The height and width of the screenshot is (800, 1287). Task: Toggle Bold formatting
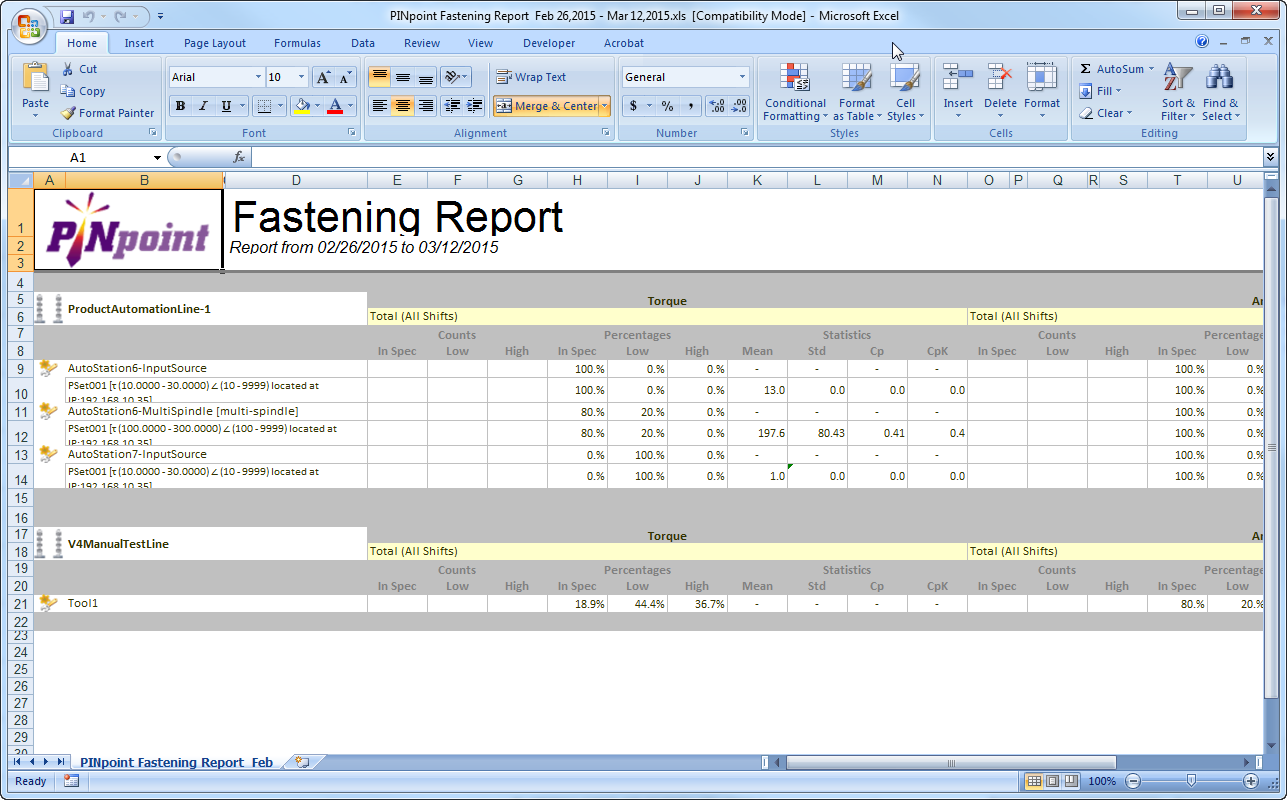[180, 106]
